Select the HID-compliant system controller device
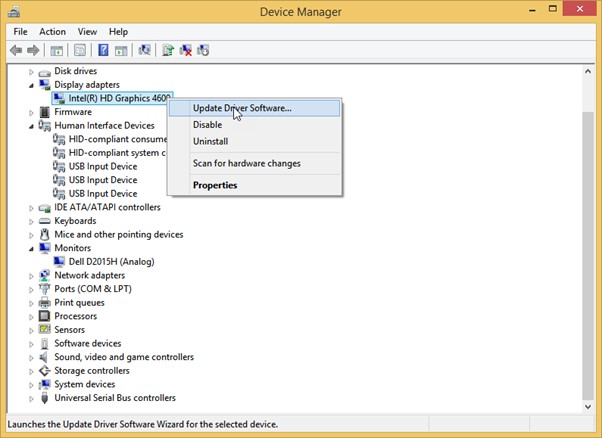The height and width of the screenshot is (438, 602). click(117, 153)
